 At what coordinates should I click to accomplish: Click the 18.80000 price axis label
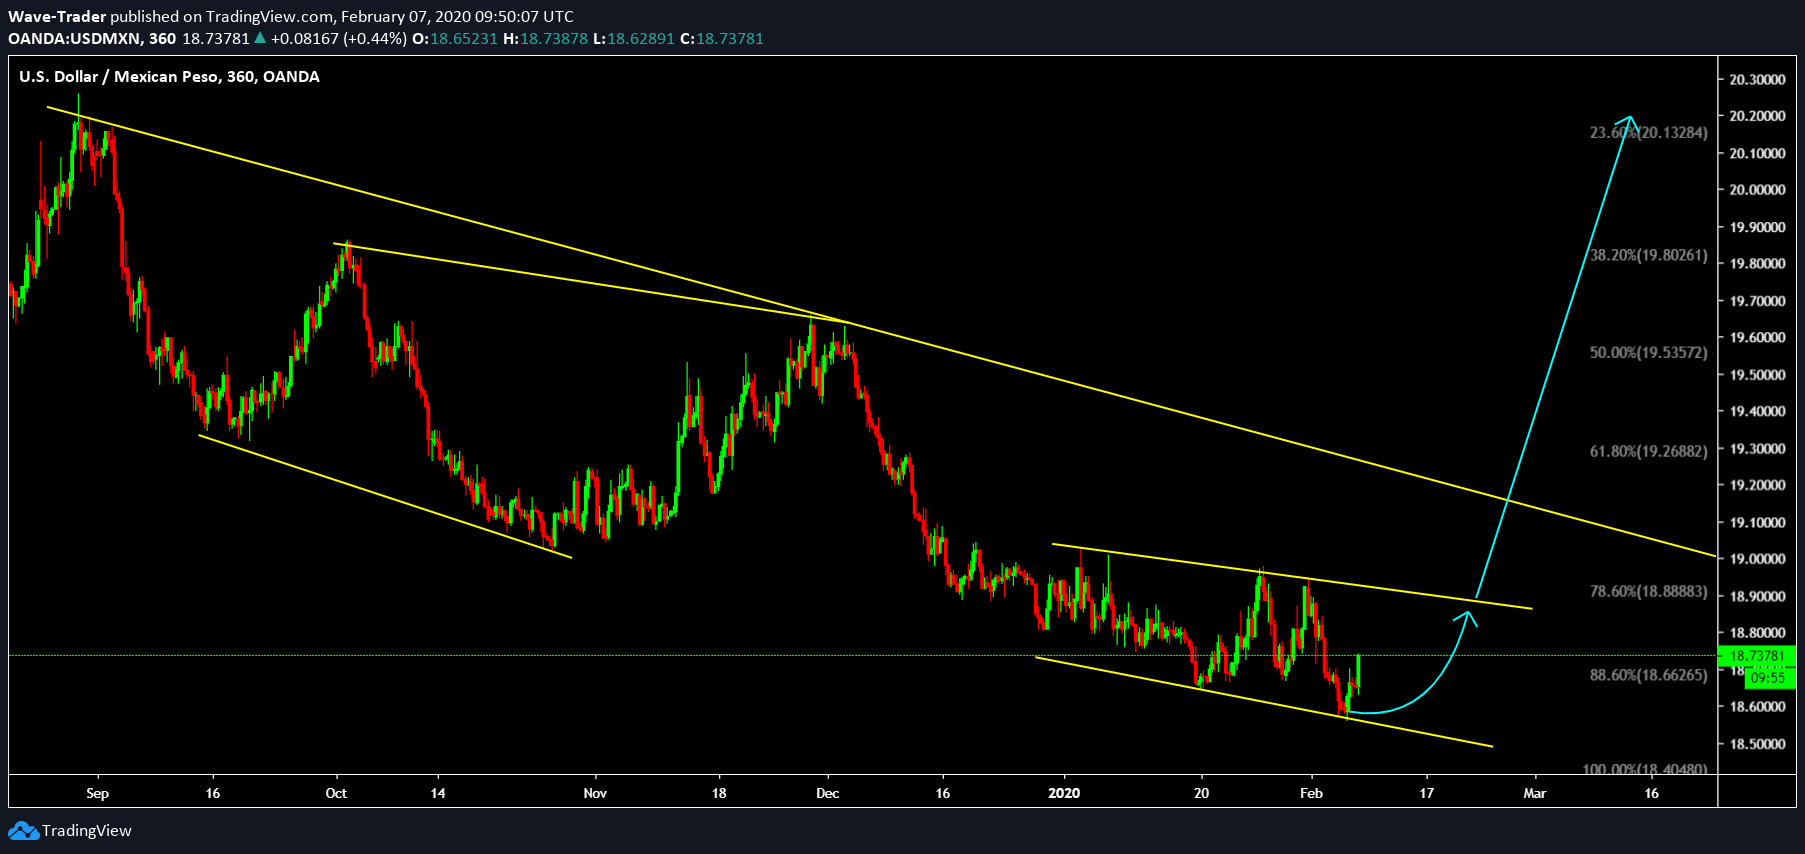click(1757, 633)
